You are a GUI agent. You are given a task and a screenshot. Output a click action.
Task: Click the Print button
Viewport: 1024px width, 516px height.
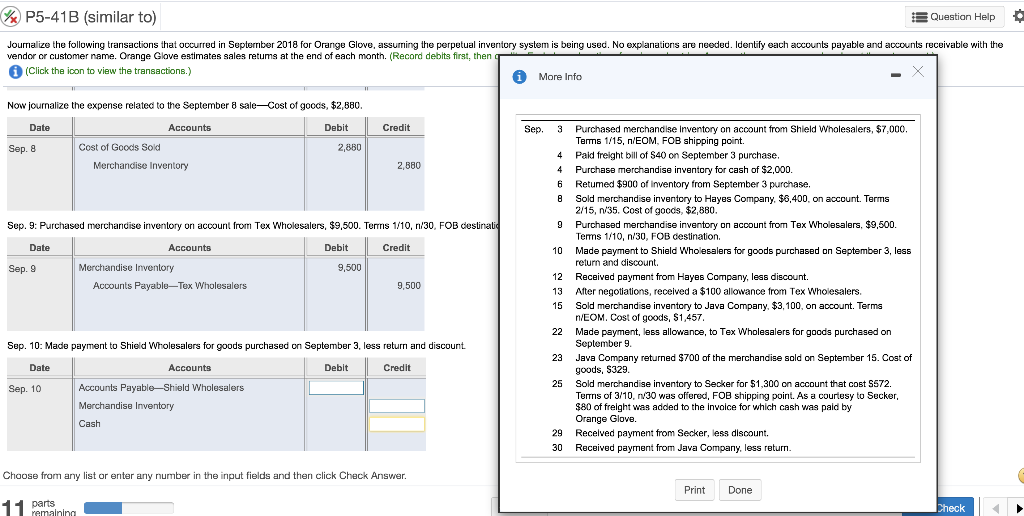694,490
